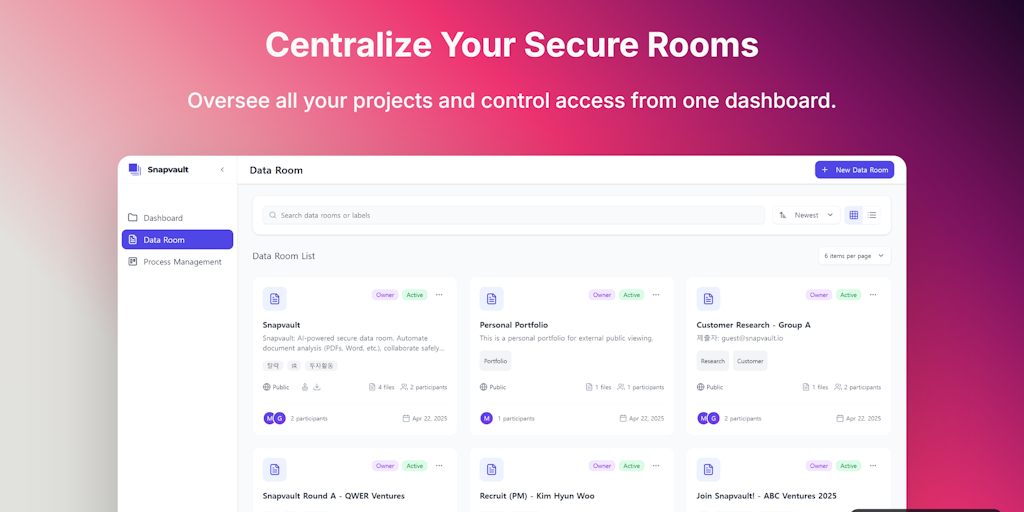This screenshot has height=512, width=1024.
Task: Focus the search data rooms field
Action: click(513, 215)
